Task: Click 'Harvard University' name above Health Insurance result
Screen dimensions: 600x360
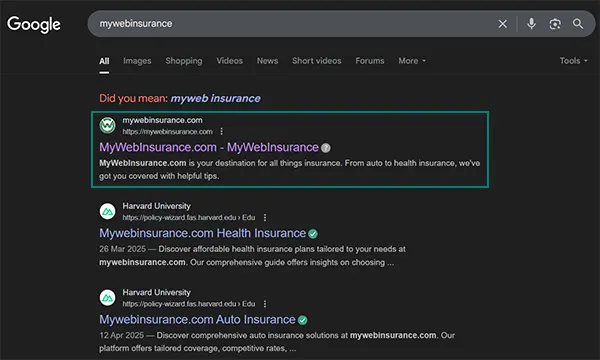Action: click(x=156, y=206)
